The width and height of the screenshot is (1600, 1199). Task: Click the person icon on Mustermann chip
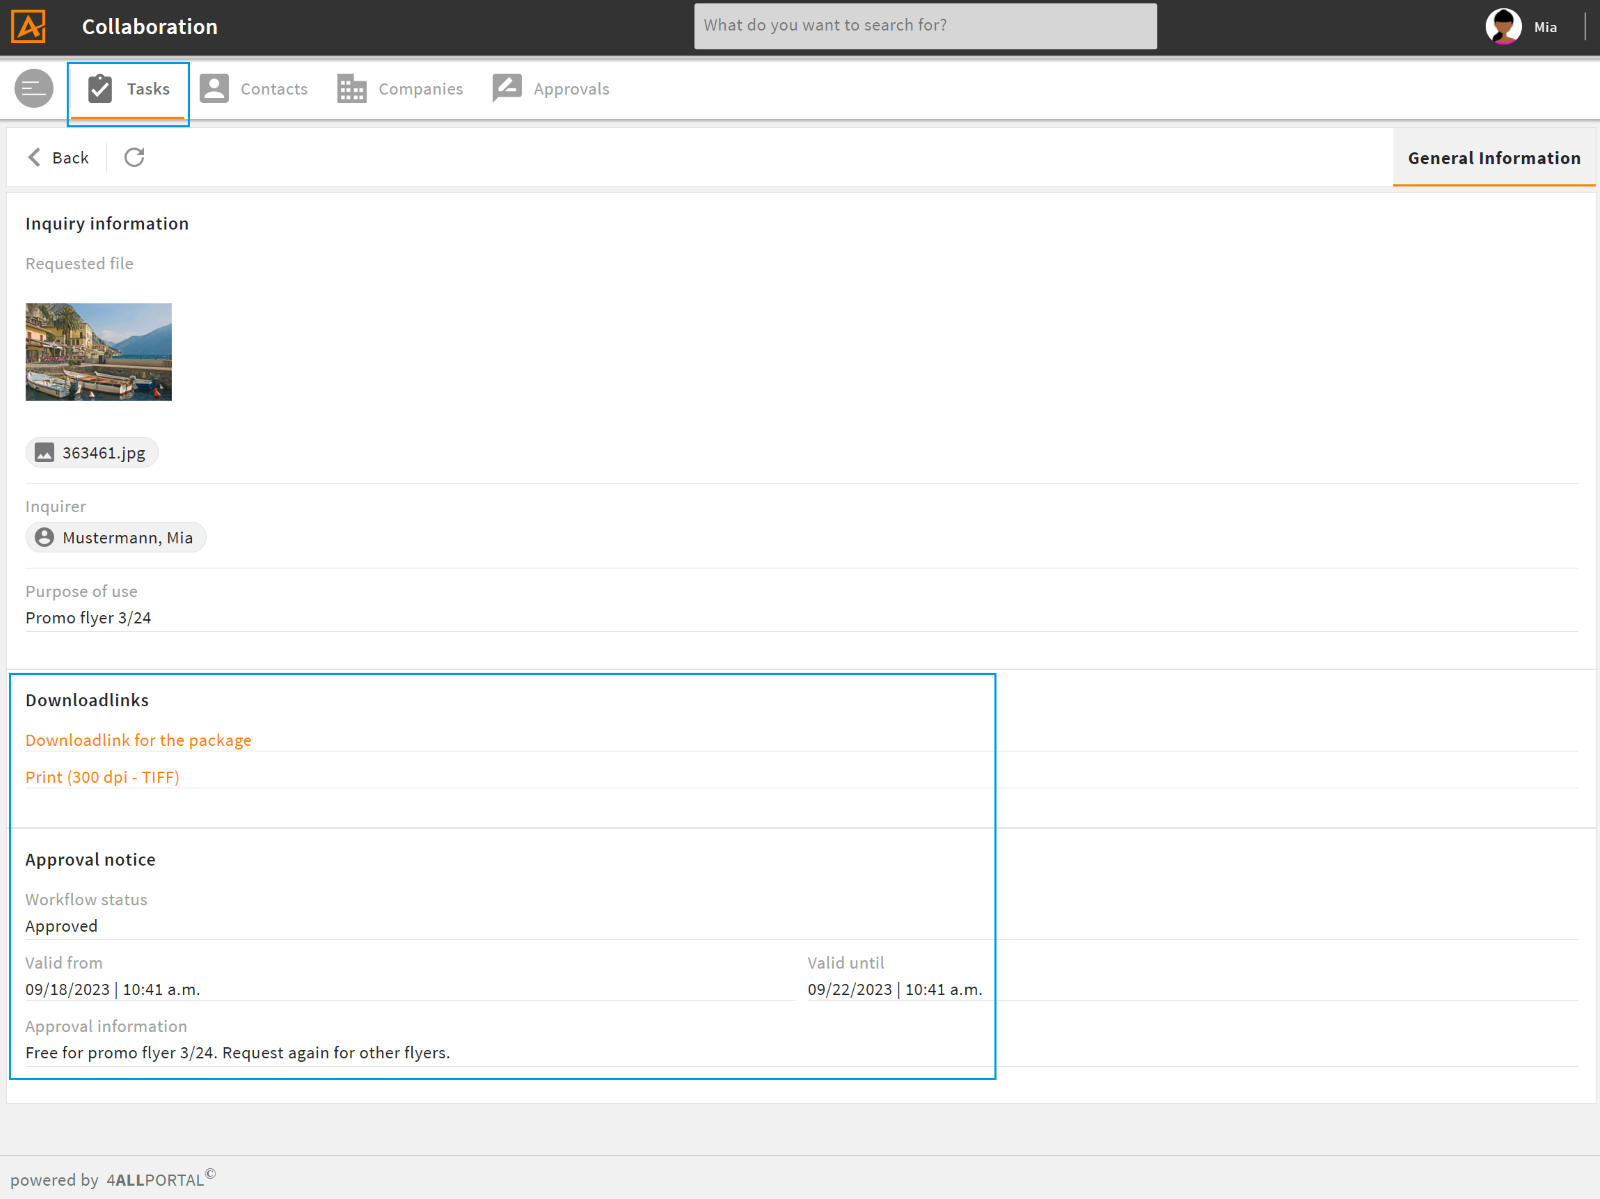coord(45,538)
